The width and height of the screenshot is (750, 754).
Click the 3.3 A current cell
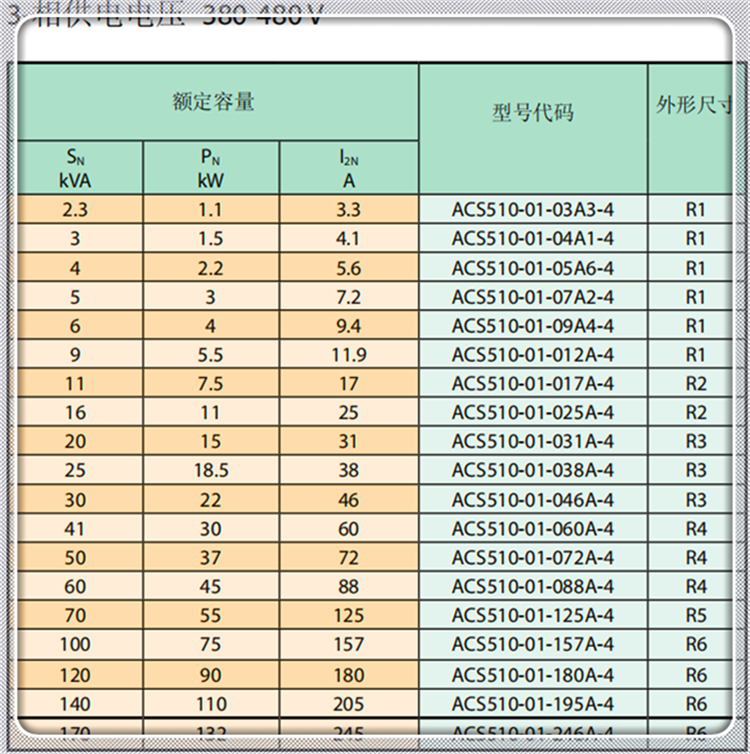[349, 210]
